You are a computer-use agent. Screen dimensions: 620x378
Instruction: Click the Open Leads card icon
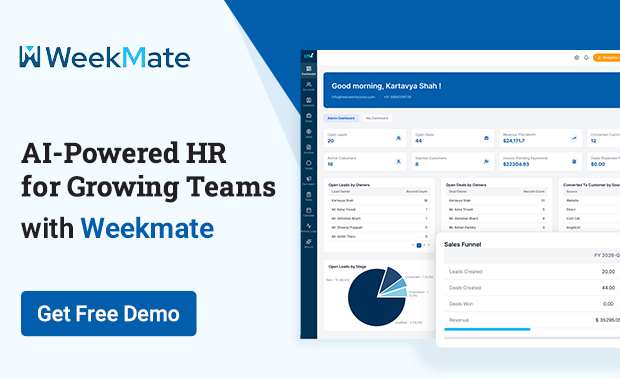pyautogui.click(x=398, y=138)
